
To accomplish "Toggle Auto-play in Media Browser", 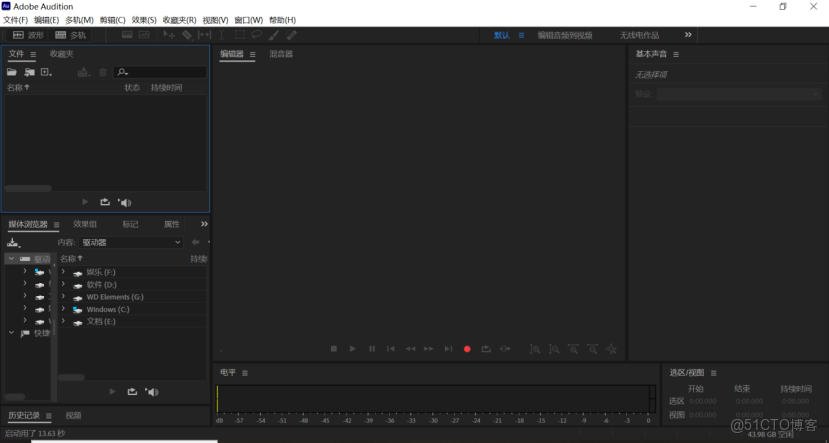I will pyautogui.click(x=152, y=392).
